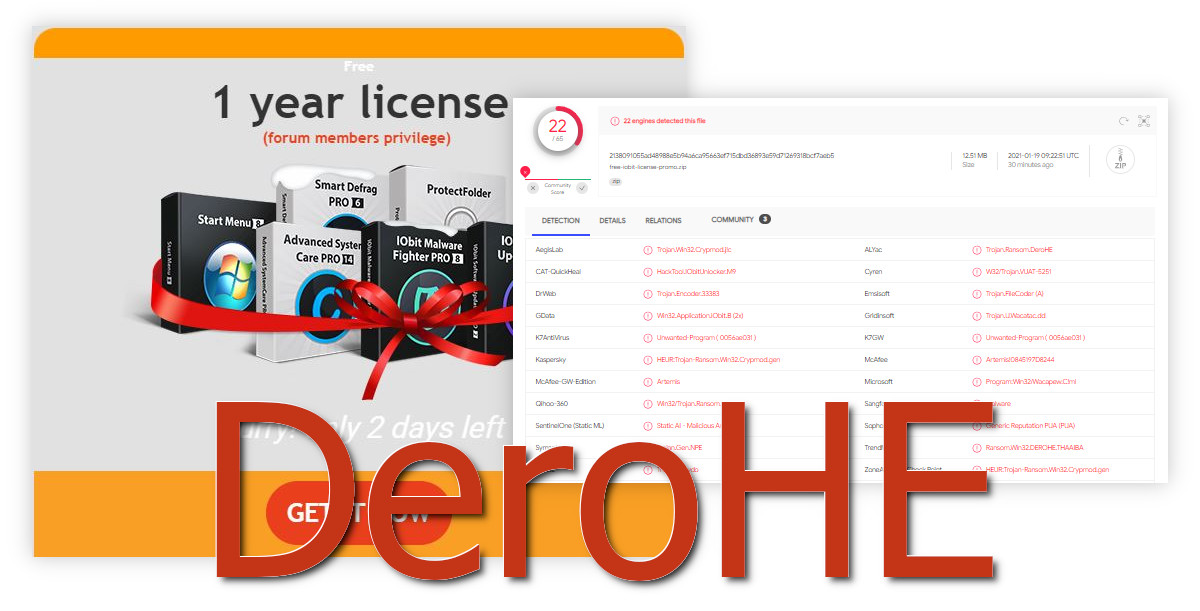The image size is (1200, 611).
Task: Click the alert icon beside Ransom.Win32.DEROHE.THAAIBA
Action: (x=977, y=447)
